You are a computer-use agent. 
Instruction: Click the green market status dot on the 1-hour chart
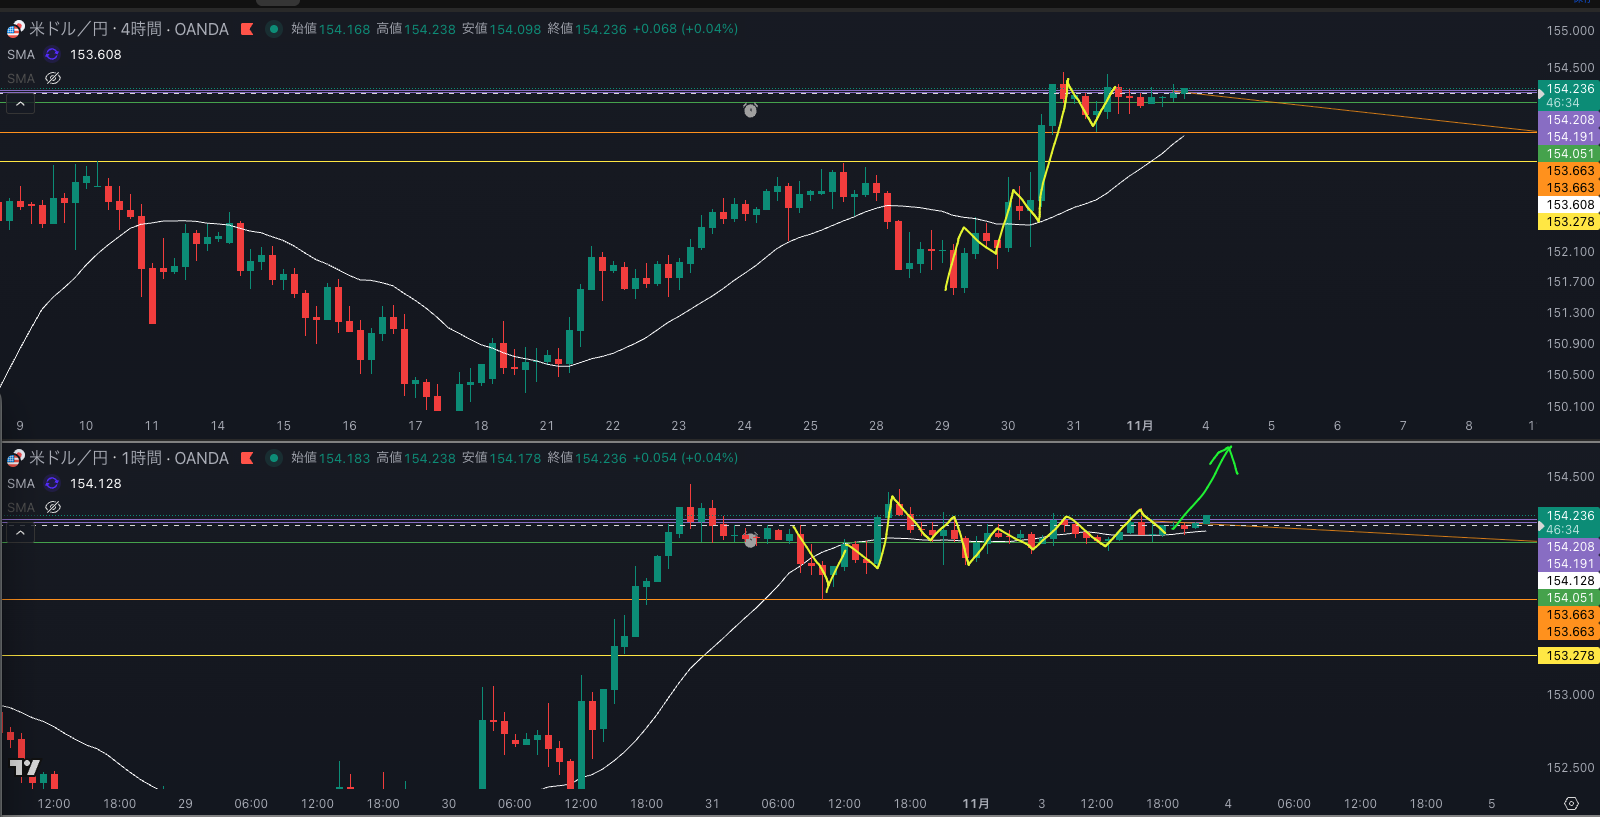click(x=273, y=458)
